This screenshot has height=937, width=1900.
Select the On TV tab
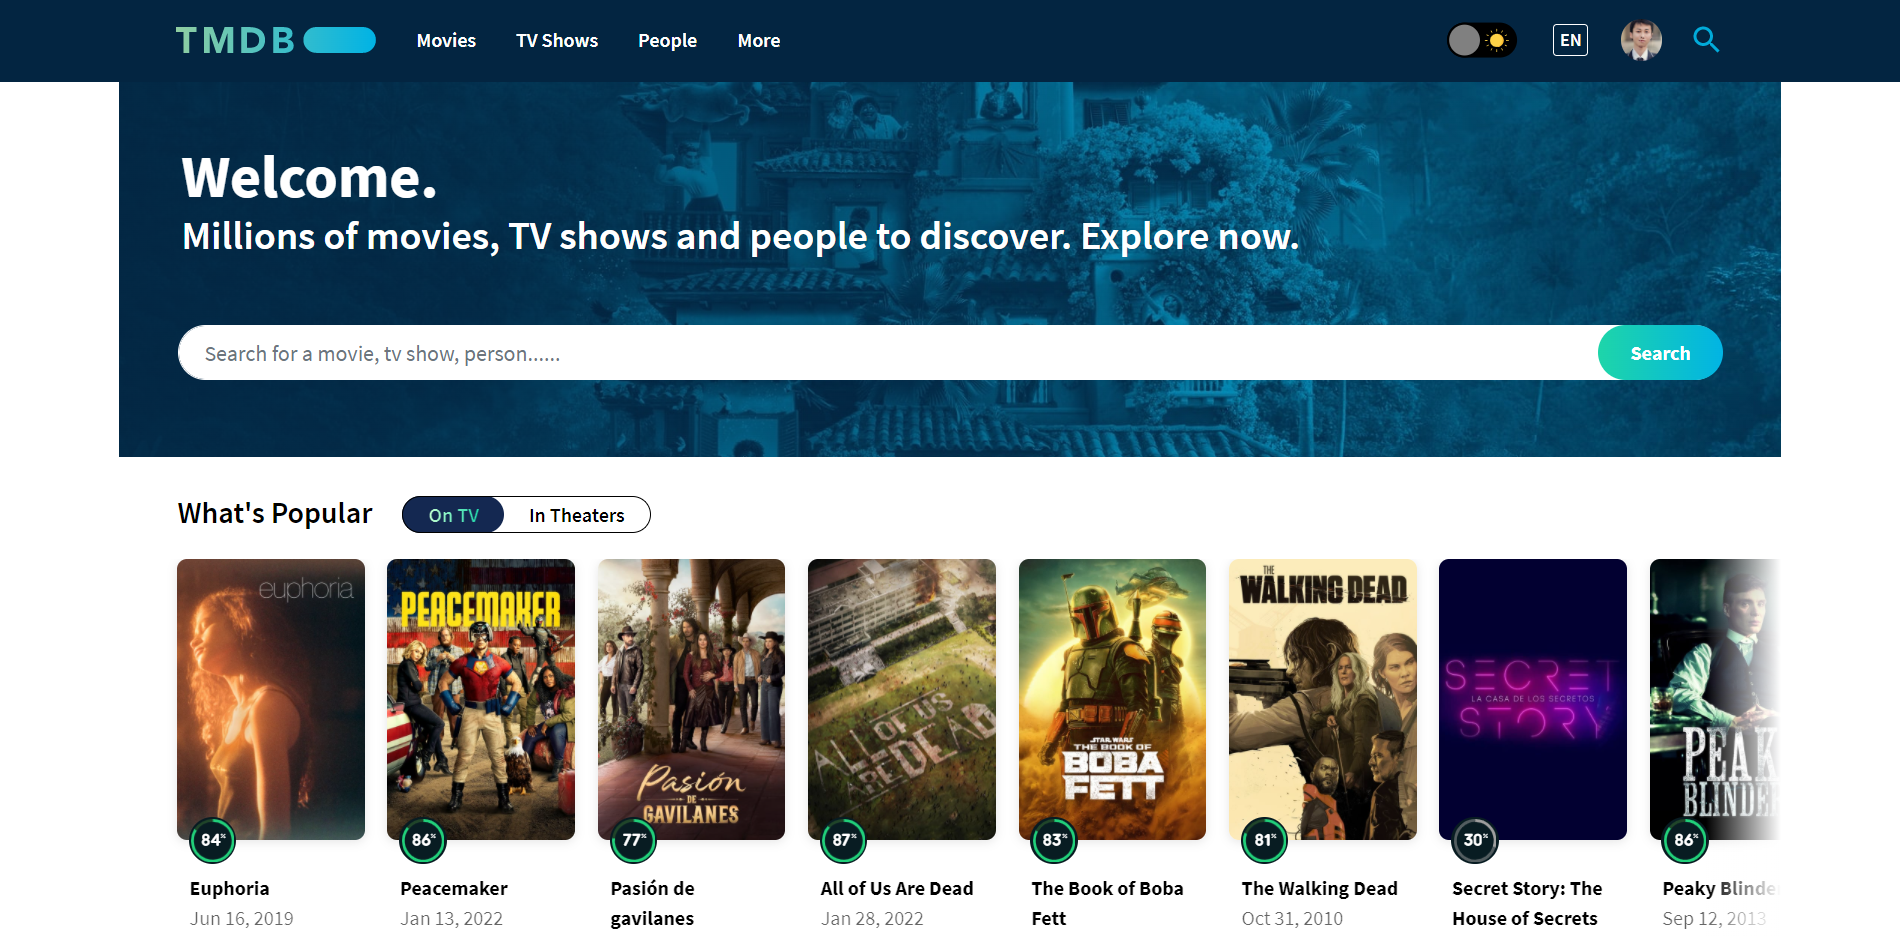pos(454,515)
